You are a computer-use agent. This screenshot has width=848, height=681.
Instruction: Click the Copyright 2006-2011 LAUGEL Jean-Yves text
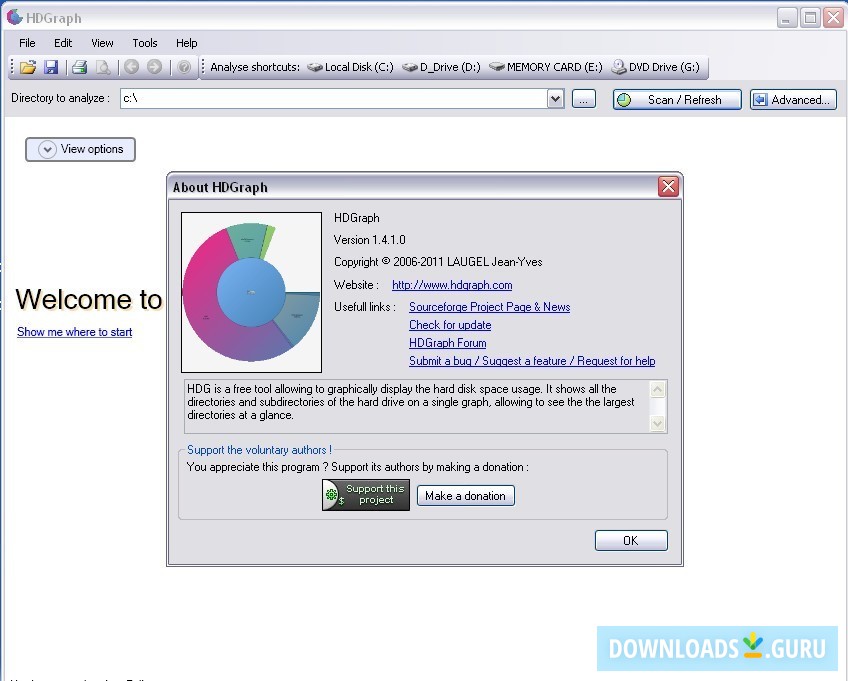[438, 262]
